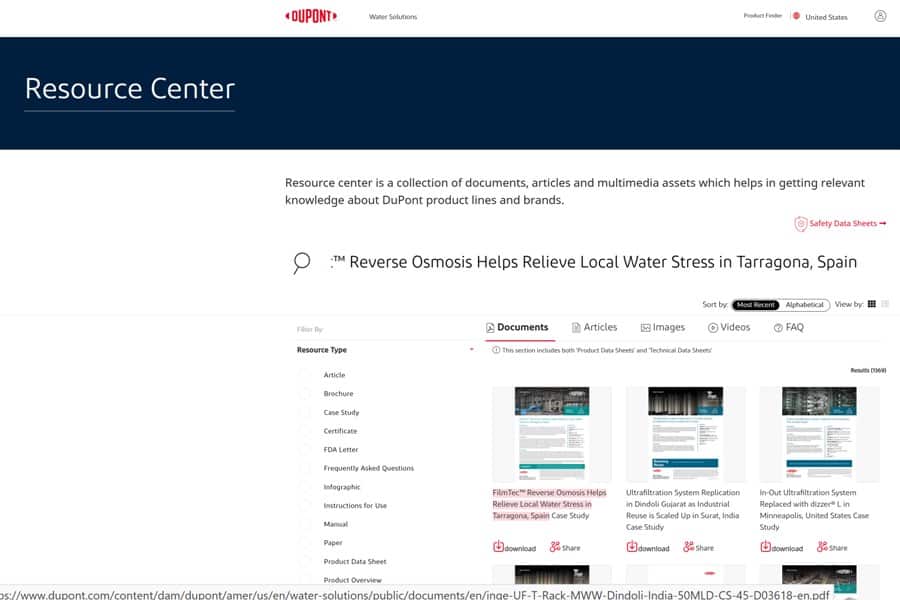Share the FilmTec Tarragona case study
900x600 pixels.
pyautogui.click(x=565, y=547)
